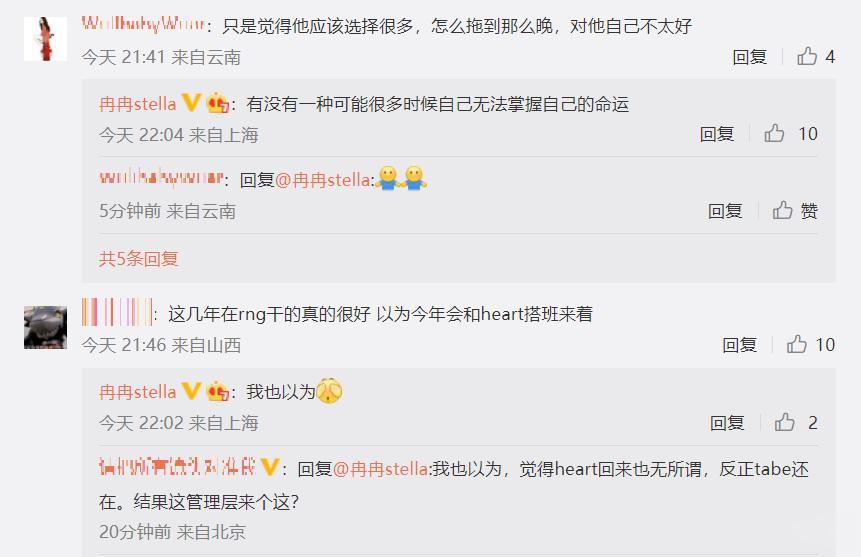Click the crown badge beside 冉冉stella's 22:02 reply
861x557 pixels.
[x=217, y=392]
